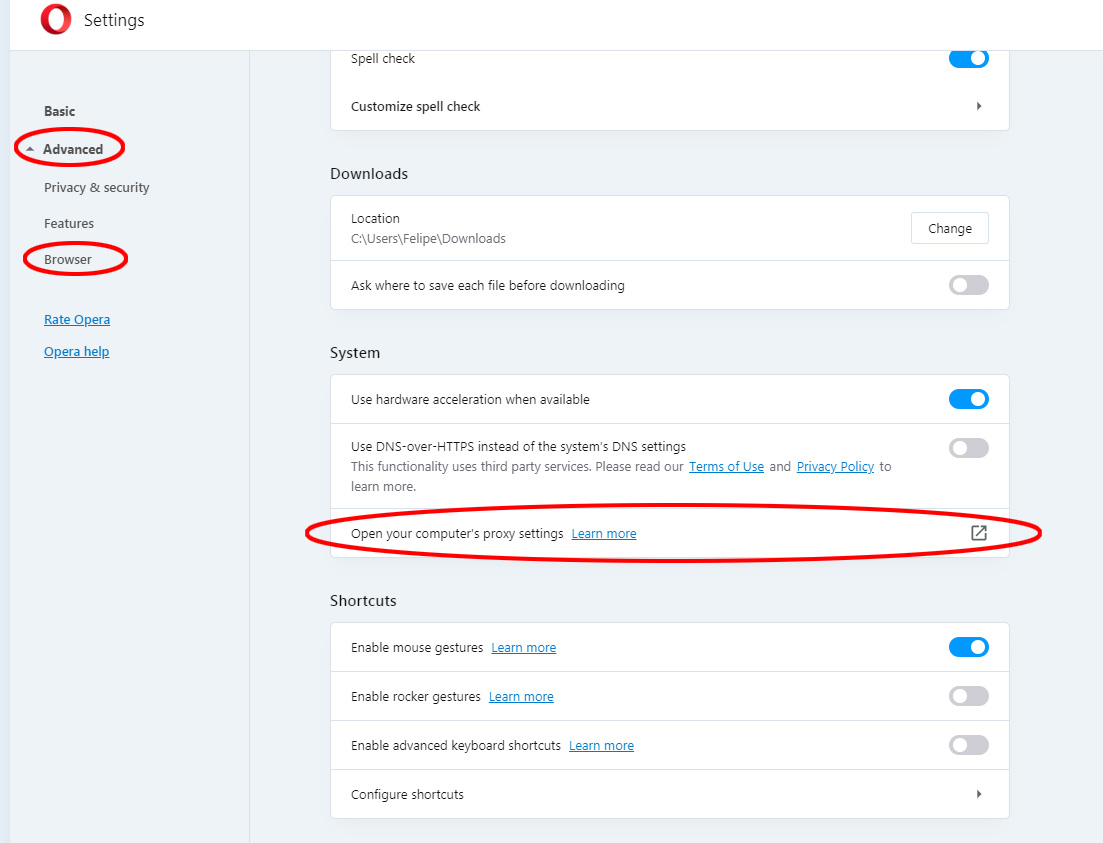The width and height of the screenshot is (1103, 843).
Task: Open the Rate Opera link
Action: pos(77,319)
